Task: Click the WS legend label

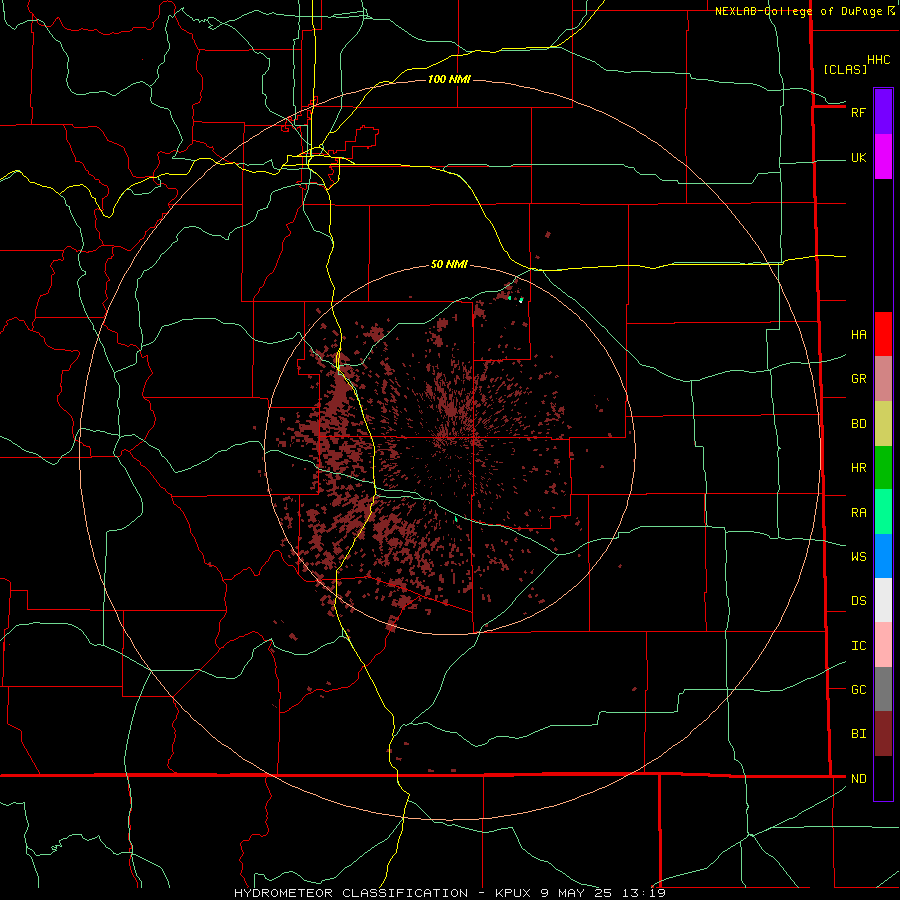Action: tap(858, 557)
